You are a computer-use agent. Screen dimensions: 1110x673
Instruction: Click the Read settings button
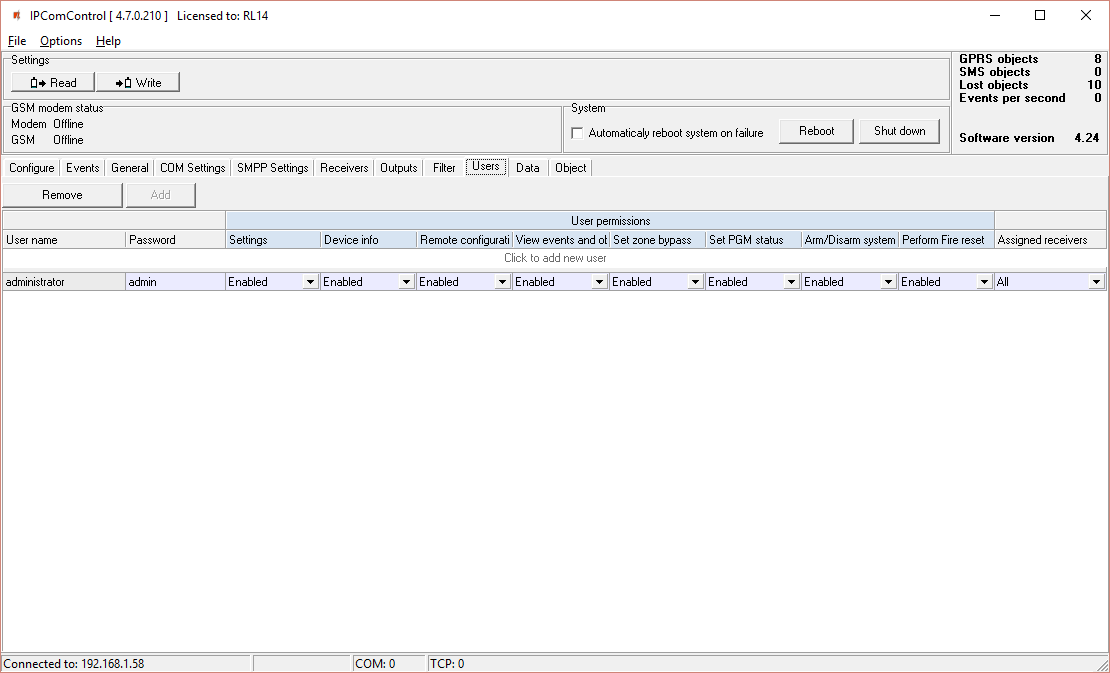[53, 83]
